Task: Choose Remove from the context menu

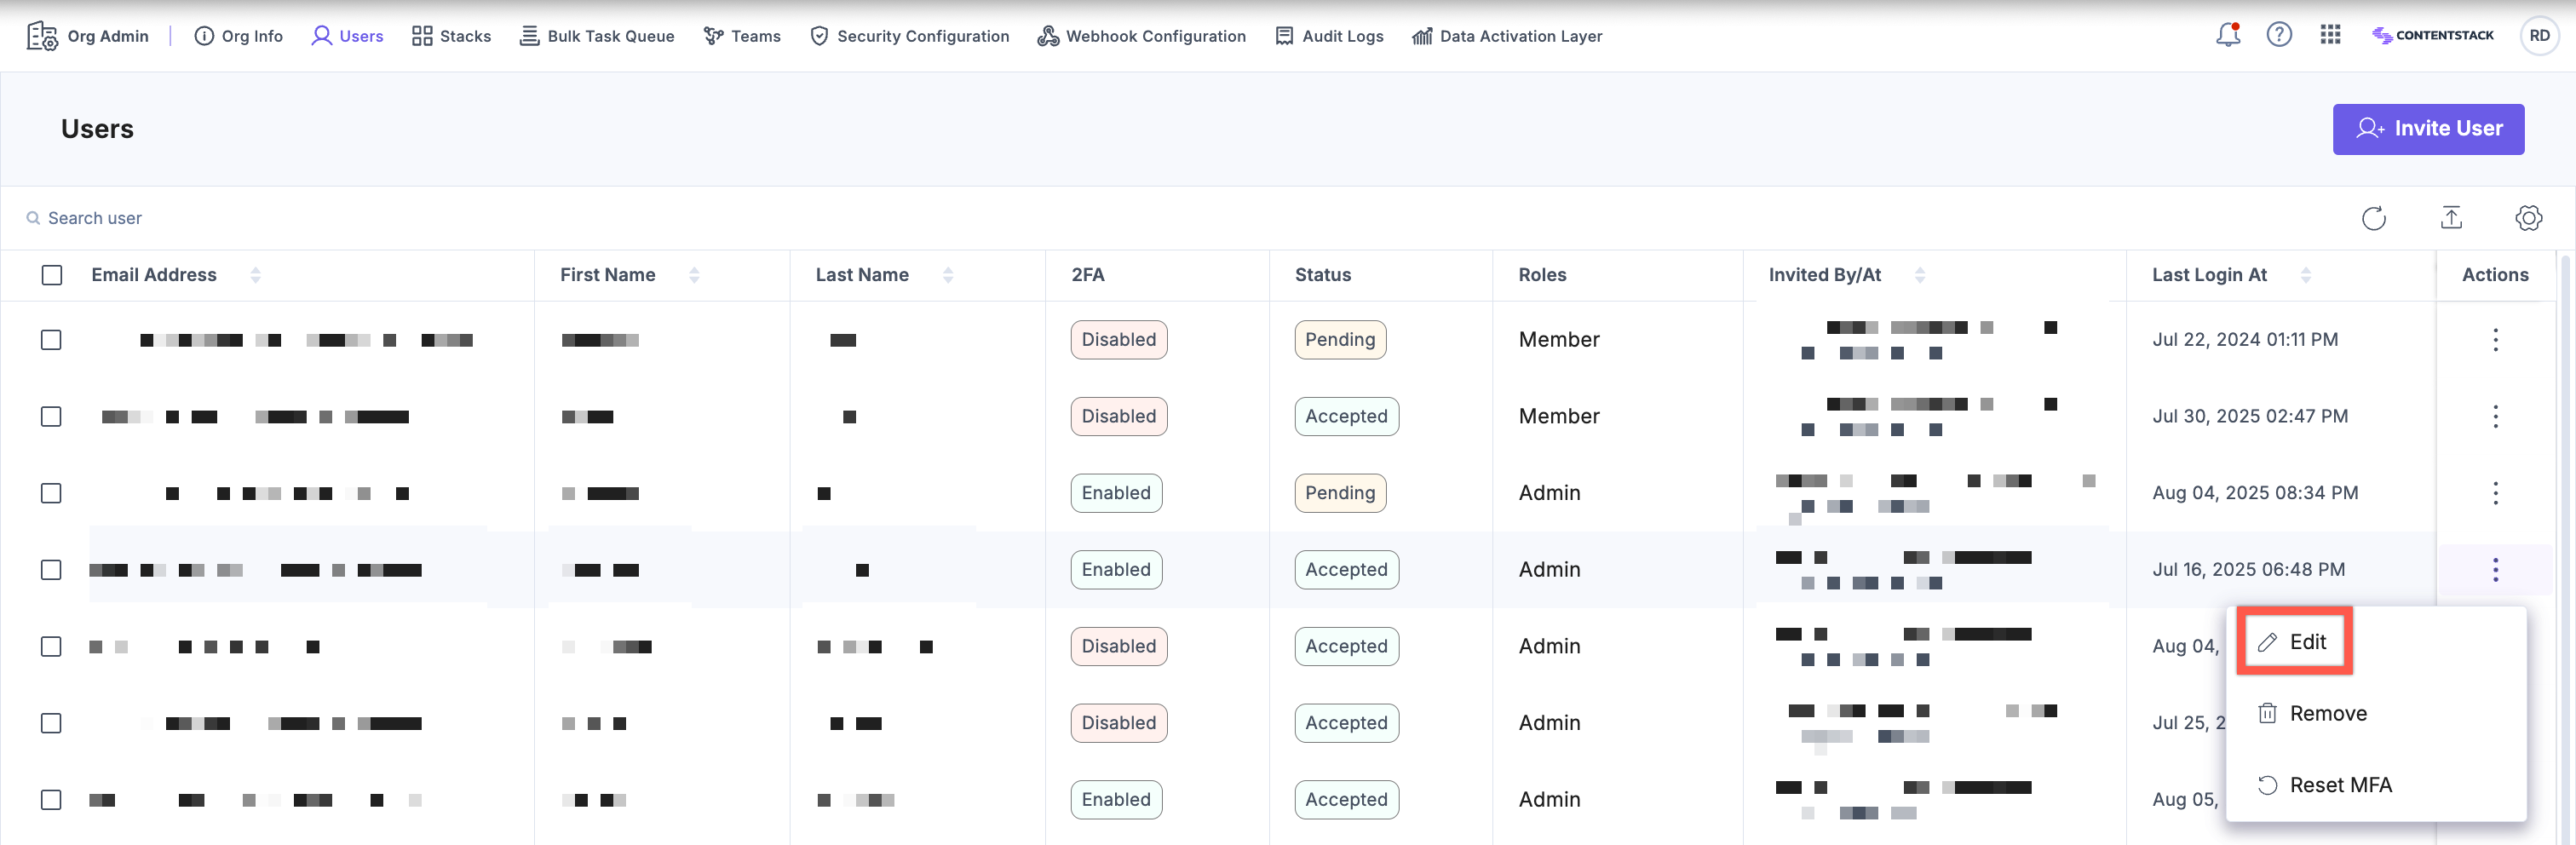Action: click(x=2327, y=713)
